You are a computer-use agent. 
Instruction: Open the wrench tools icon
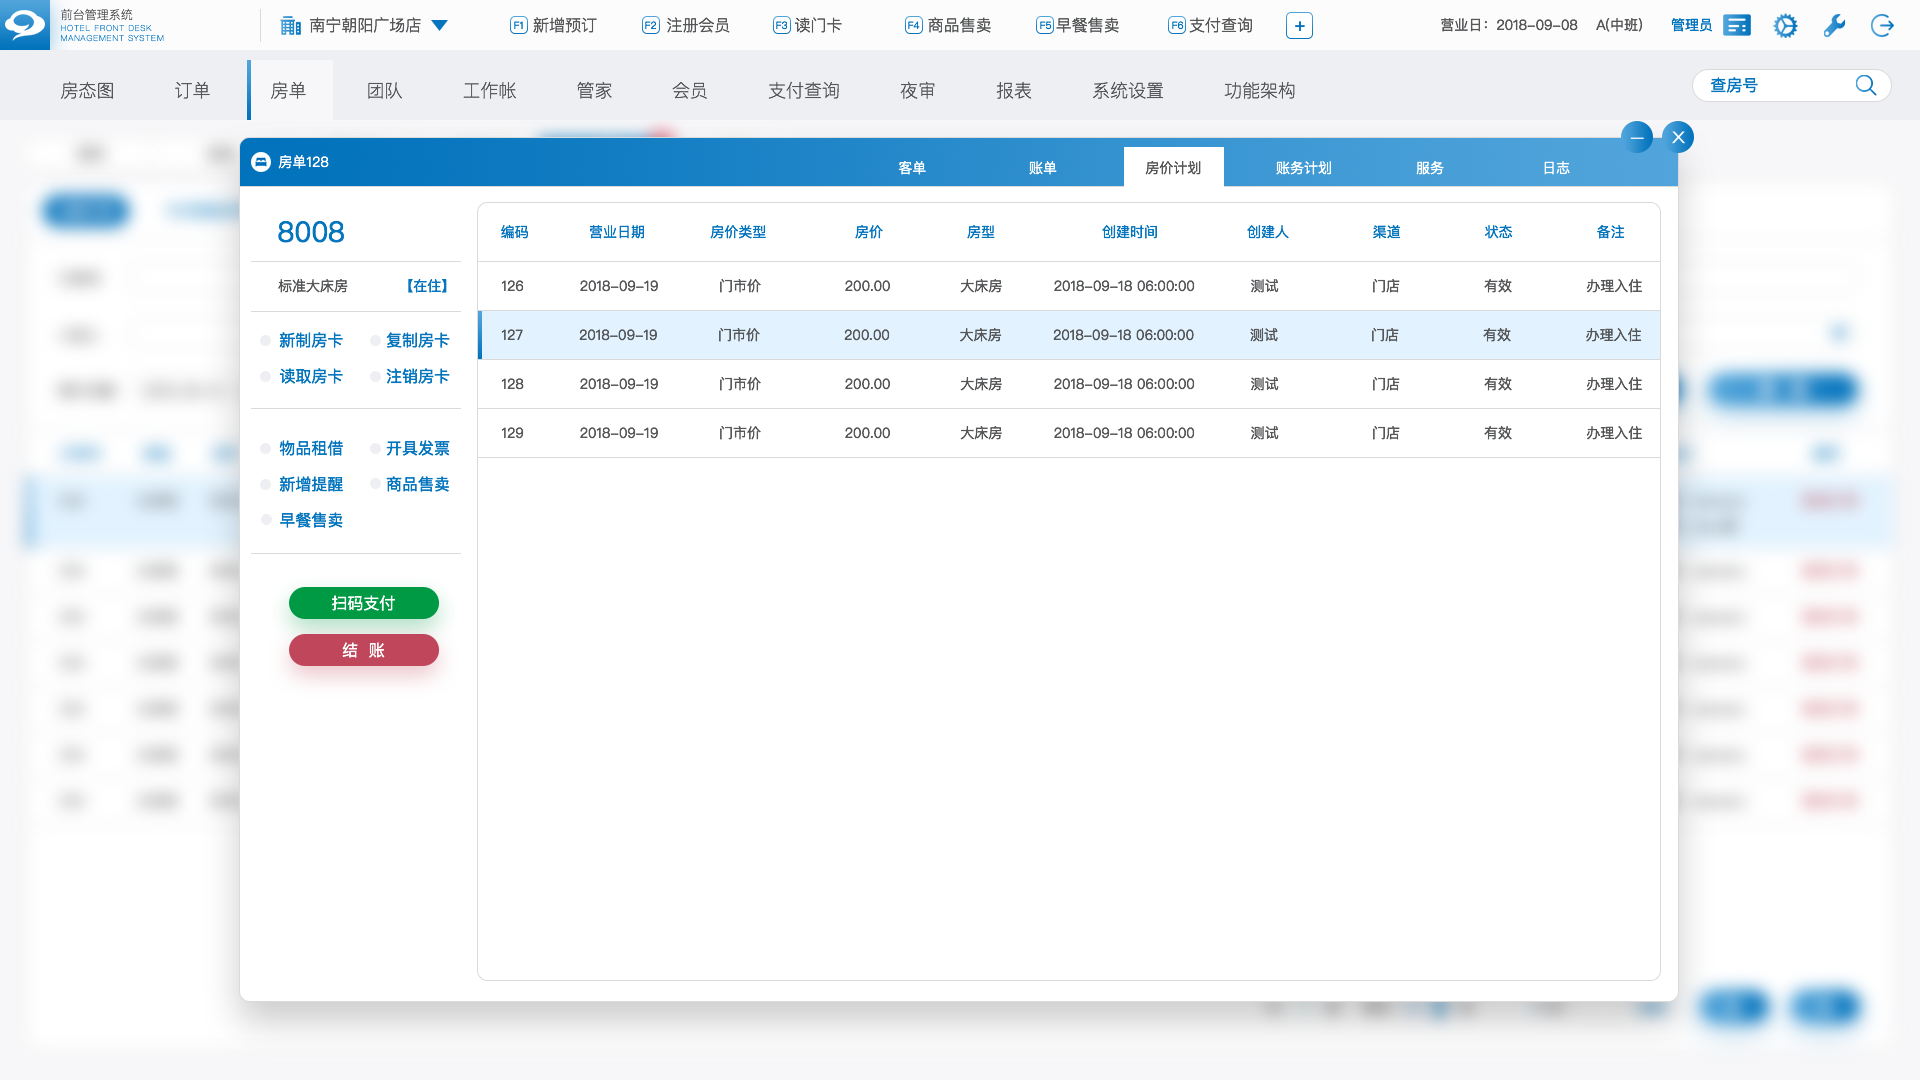1834,26
